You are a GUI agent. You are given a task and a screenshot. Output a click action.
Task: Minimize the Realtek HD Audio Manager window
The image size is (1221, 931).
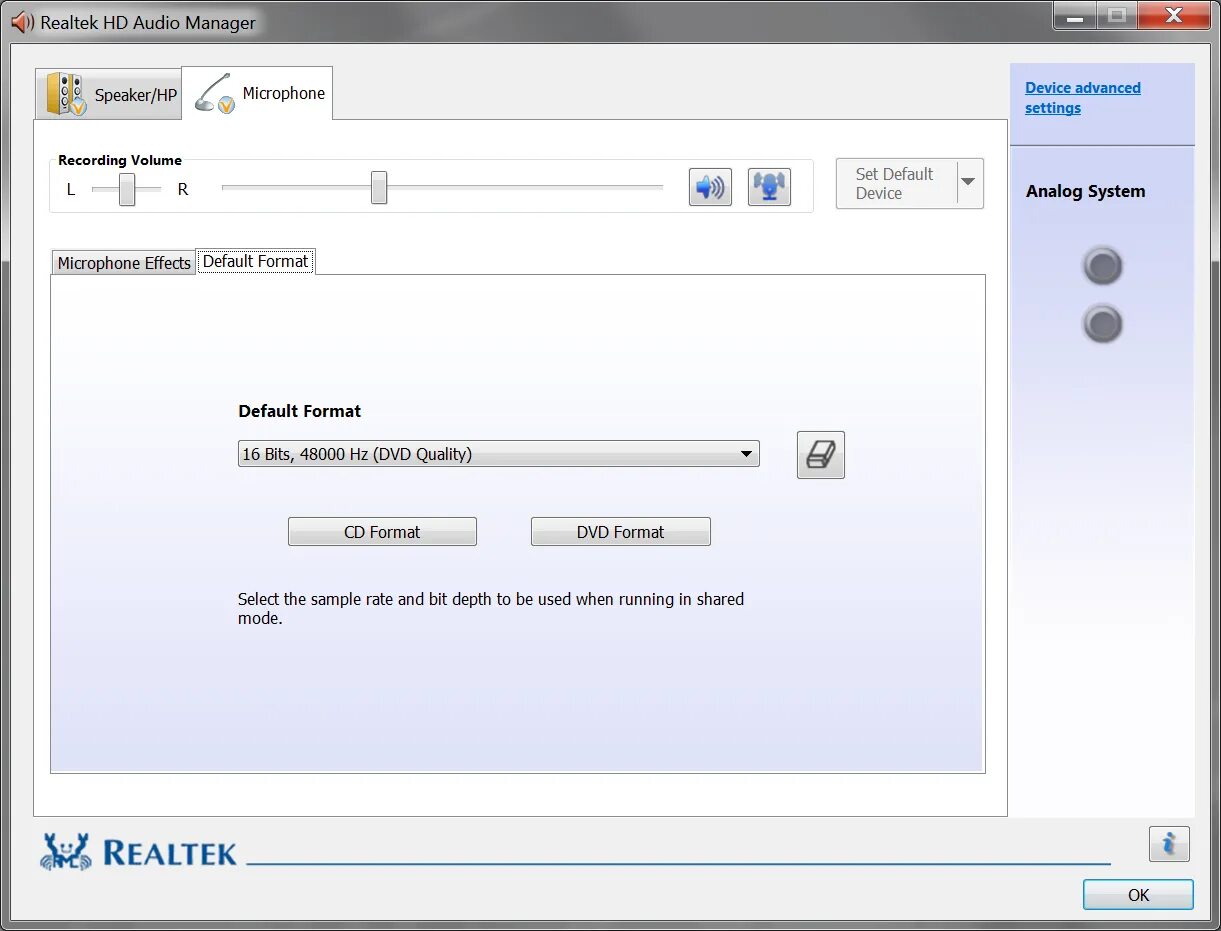1074,16
